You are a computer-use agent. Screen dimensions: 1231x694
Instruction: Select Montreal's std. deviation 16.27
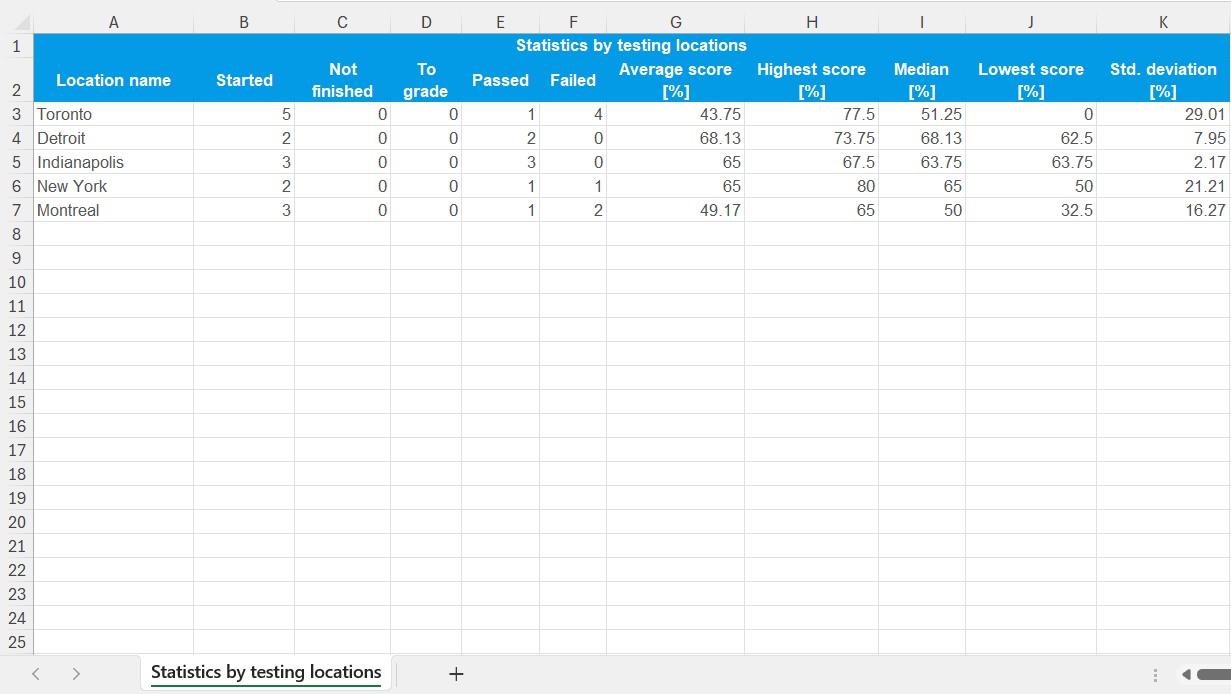(1163, 210)
